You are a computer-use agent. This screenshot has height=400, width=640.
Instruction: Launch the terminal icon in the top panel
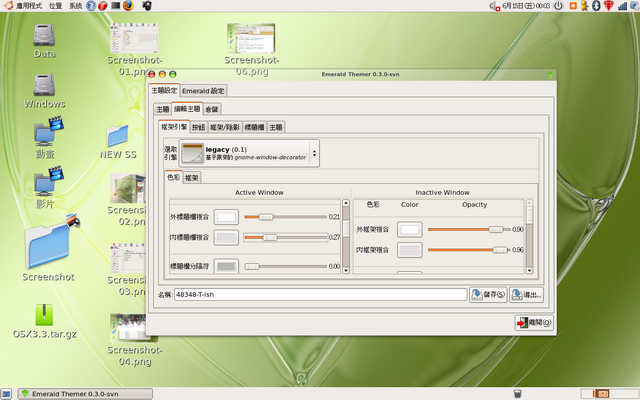tap(116, 6)
